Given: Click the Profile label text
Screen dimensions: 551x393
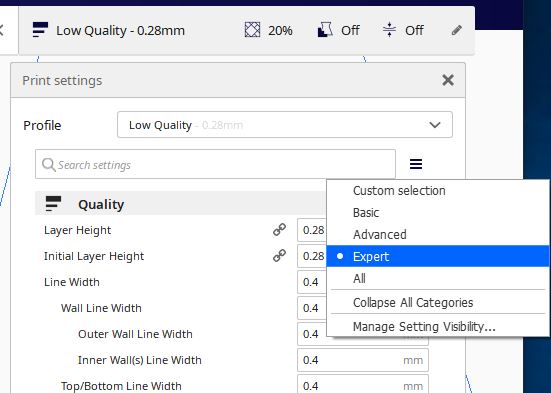Looking at the screenshot, I should click(x=42, y=125).
